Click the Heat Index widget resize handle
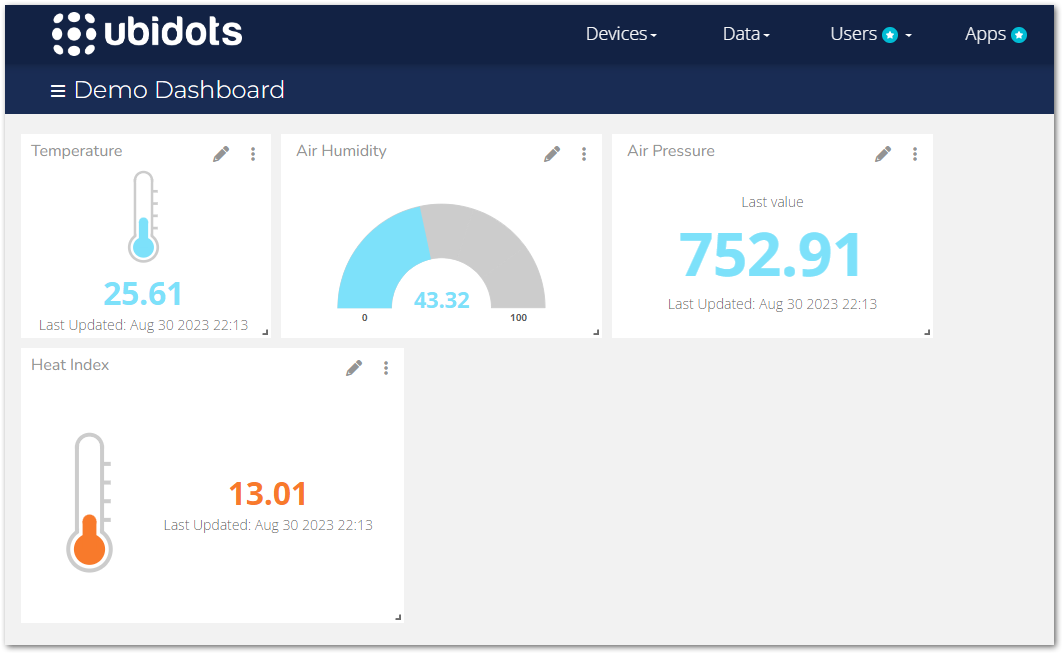The image size is (1063, 654). (397, 615)
